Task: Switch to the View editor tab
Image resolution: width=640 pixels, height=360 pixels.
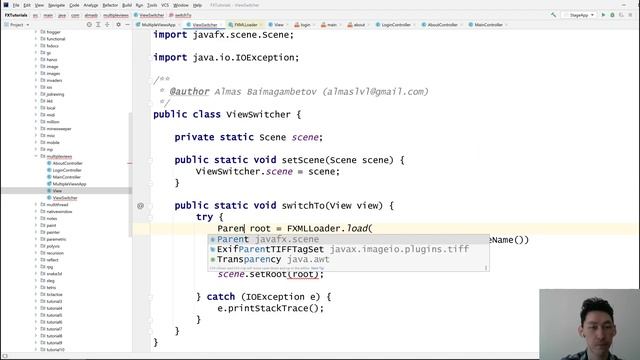Action: click(278, 25)
